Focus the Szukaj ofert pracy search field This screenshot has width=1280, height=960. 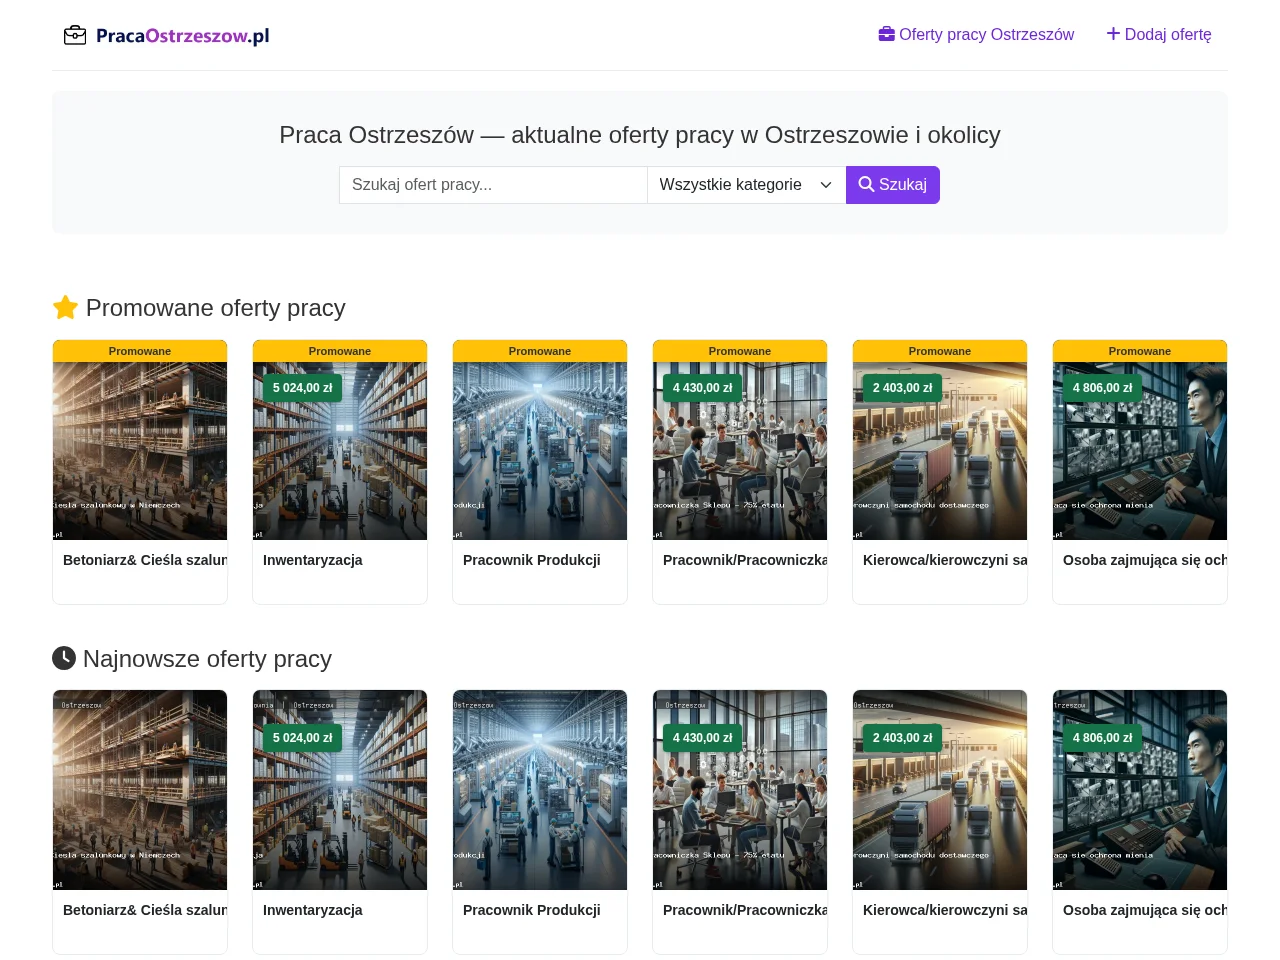pyautogui.click(x=493, y=185)
